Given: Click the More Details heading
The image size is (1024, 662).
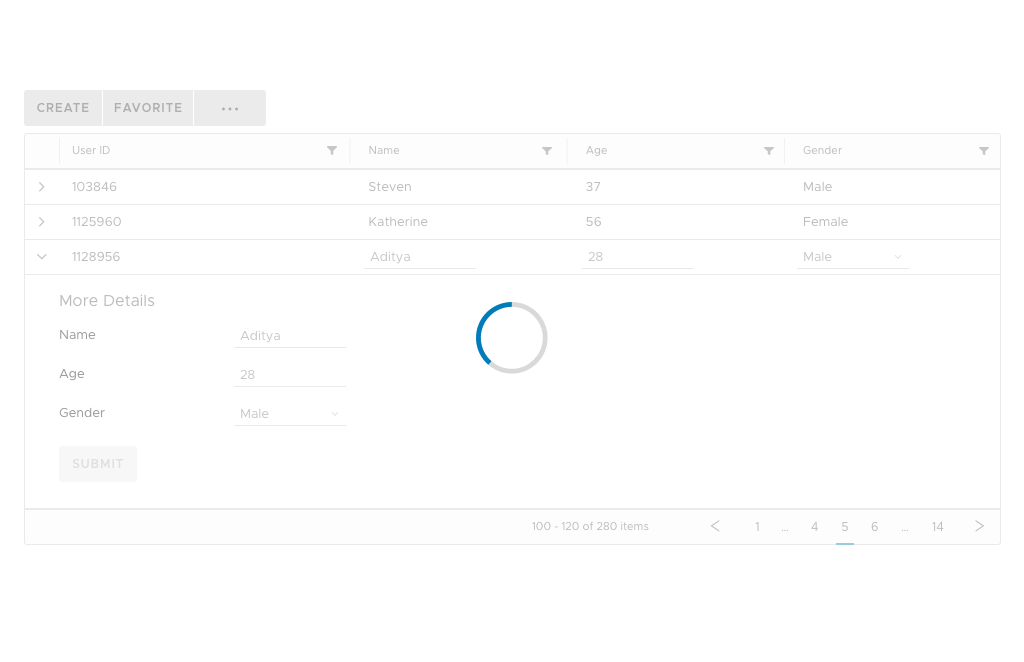Looking at the screenshot, I should (x=107, y=300).
